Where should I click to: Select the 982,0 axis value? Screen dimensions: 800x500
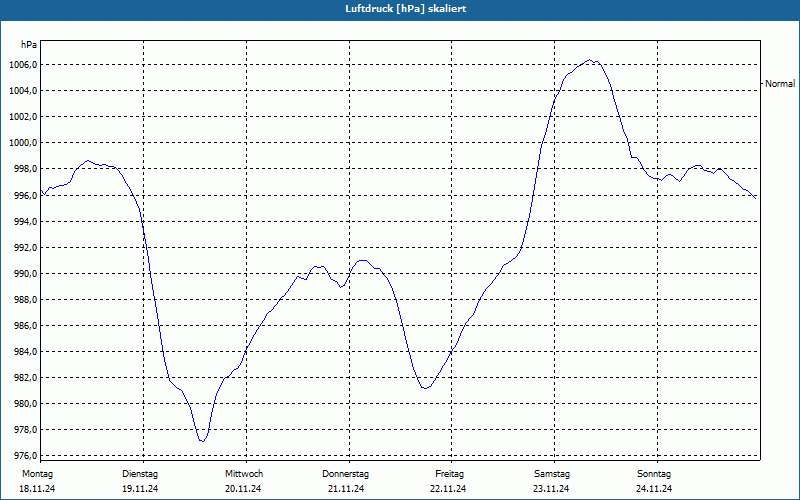[25, 378]
